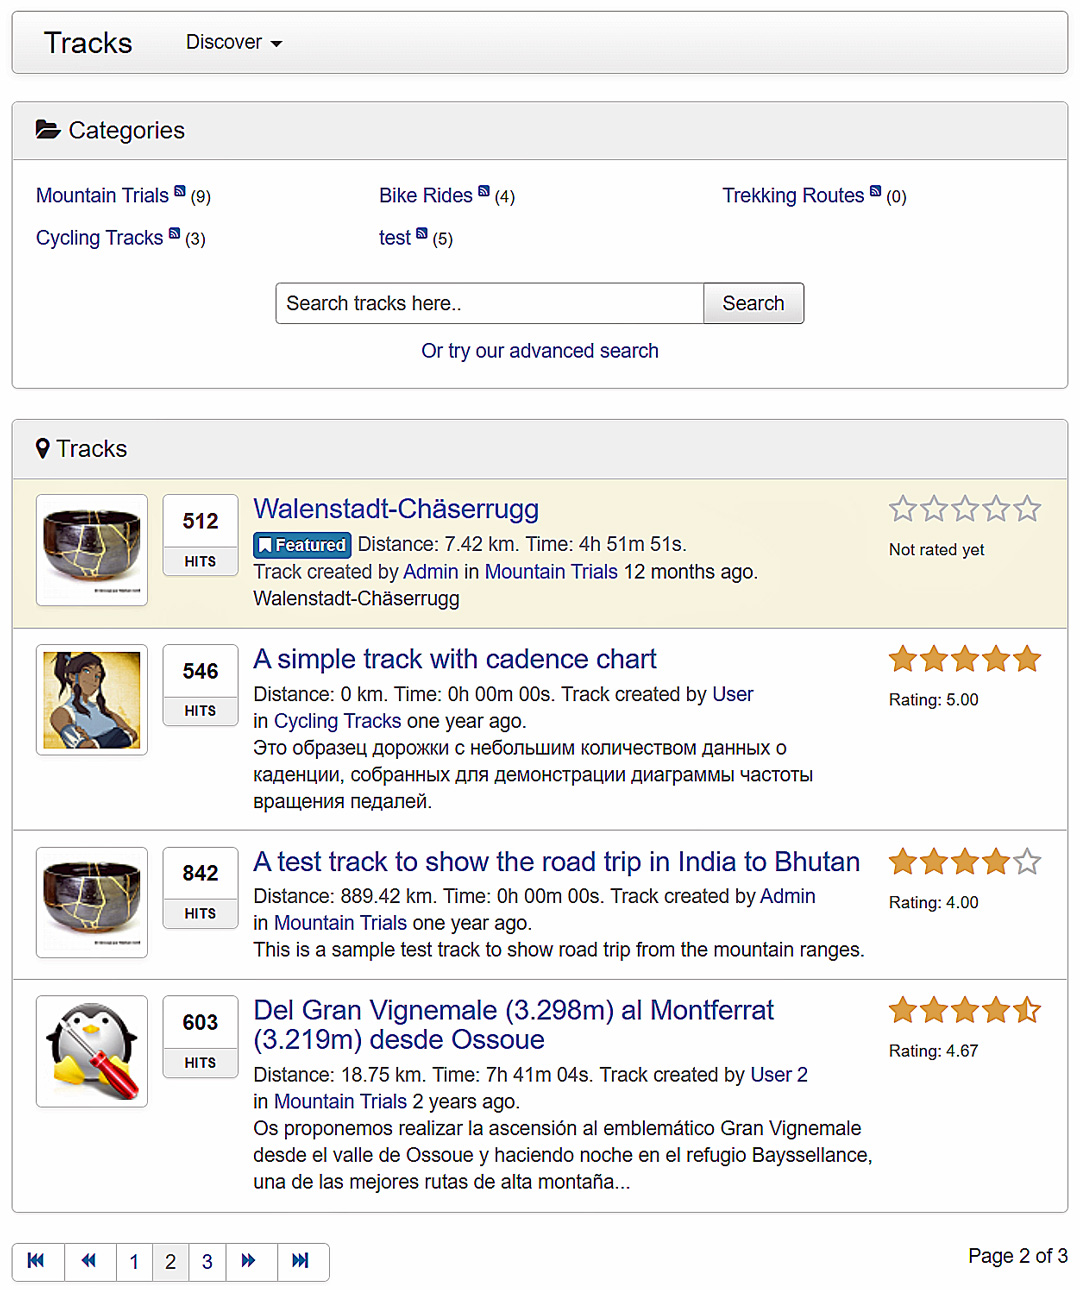The height and width of the screenshot is (1290, 1080).
Task: Open track 'A simple track with cadence chart'
Action: pos(455,659)
